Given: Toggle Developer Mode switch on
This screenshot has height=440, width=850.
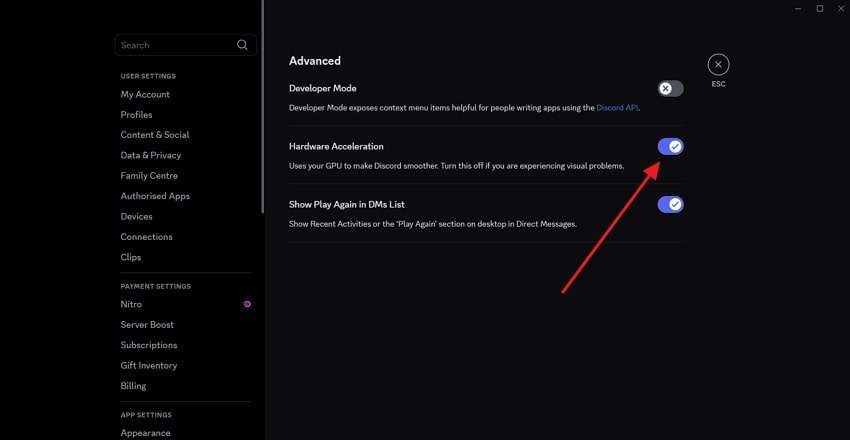Looking at the screenshot, I should click(x=671, y=88).
